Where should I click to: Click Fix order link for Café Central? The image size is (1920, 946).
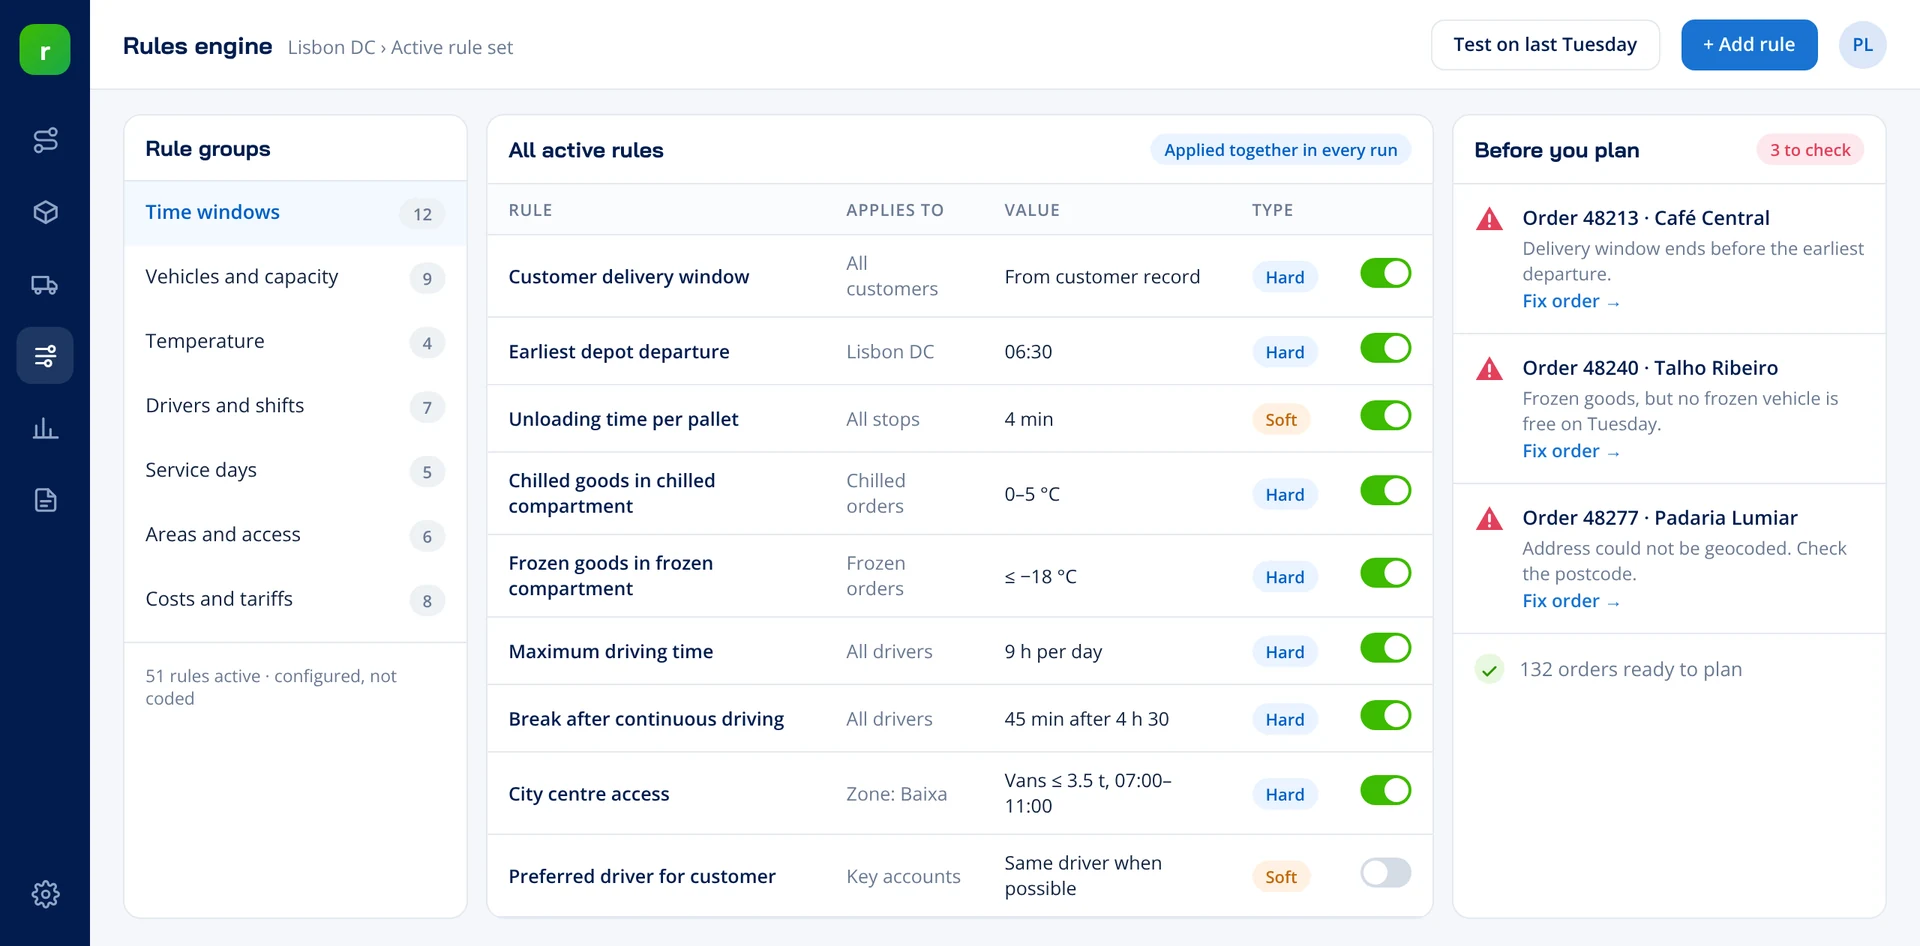(1571, 301)
